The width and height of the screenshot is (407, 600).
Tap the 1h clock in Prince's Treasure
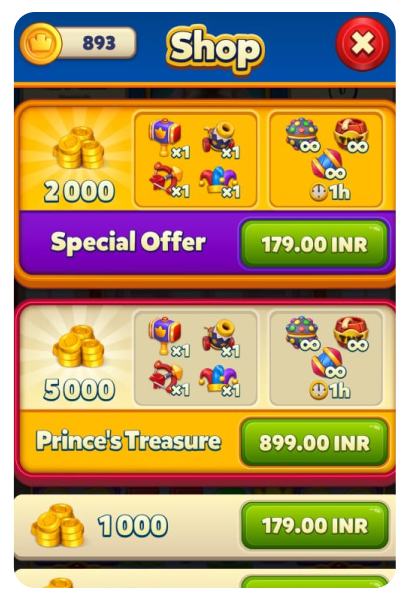[x=330, y=390]
